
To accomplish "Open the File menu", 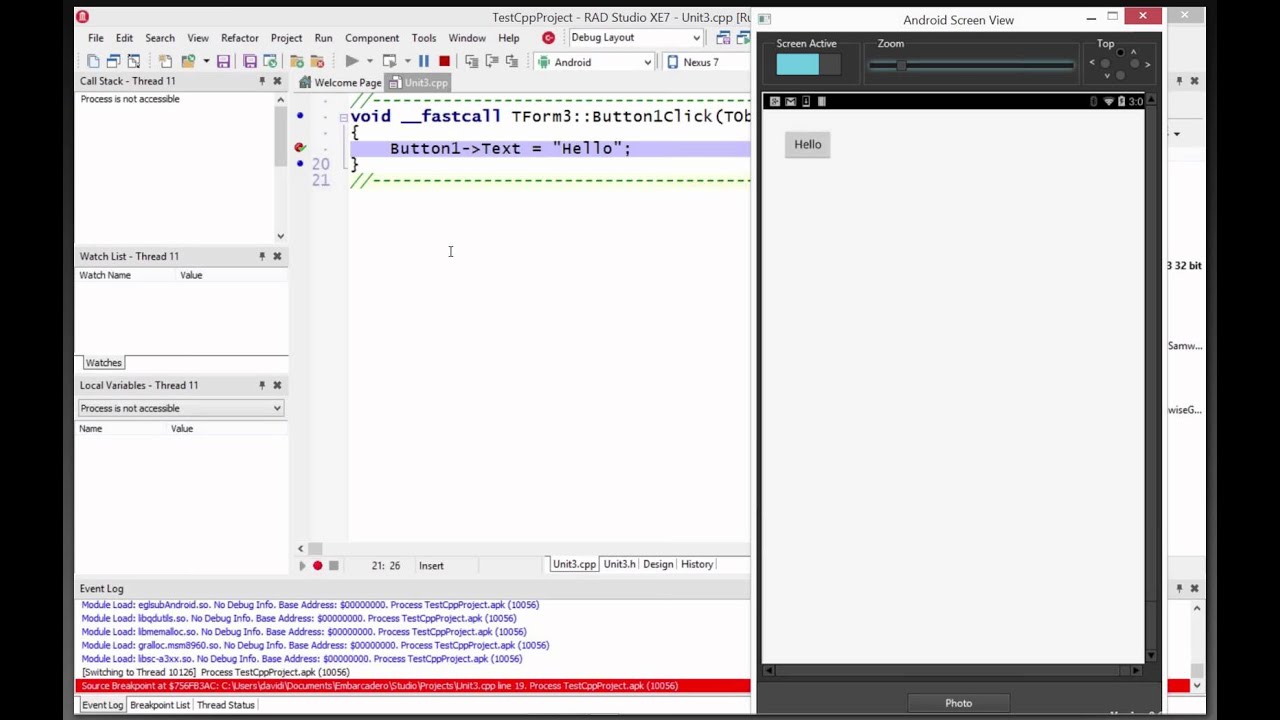I will coord(96,38).
